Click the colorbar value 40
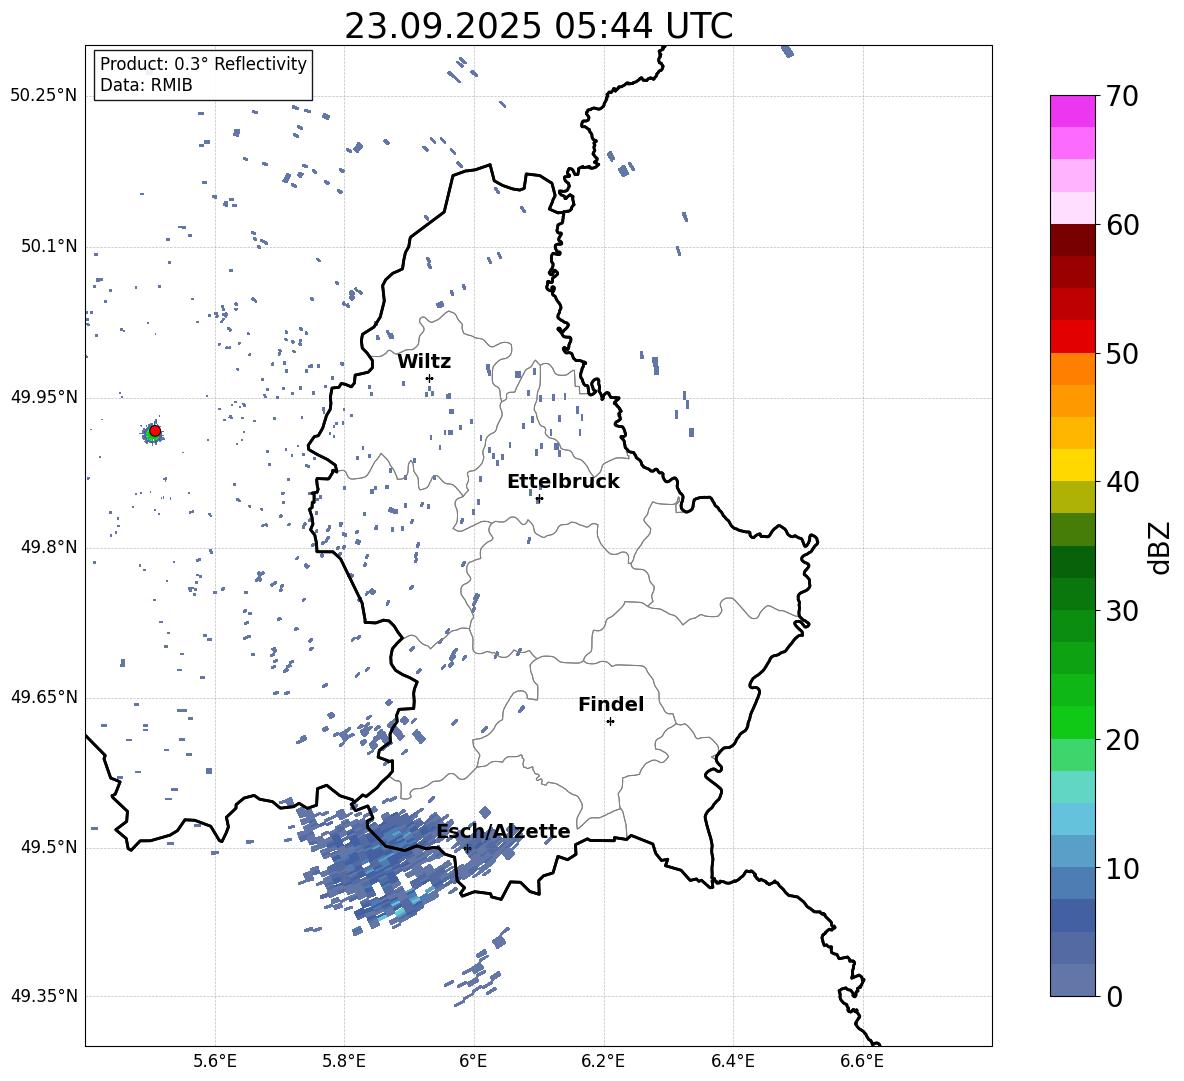This screenshot has height=1081, width=1184. 1122,482
